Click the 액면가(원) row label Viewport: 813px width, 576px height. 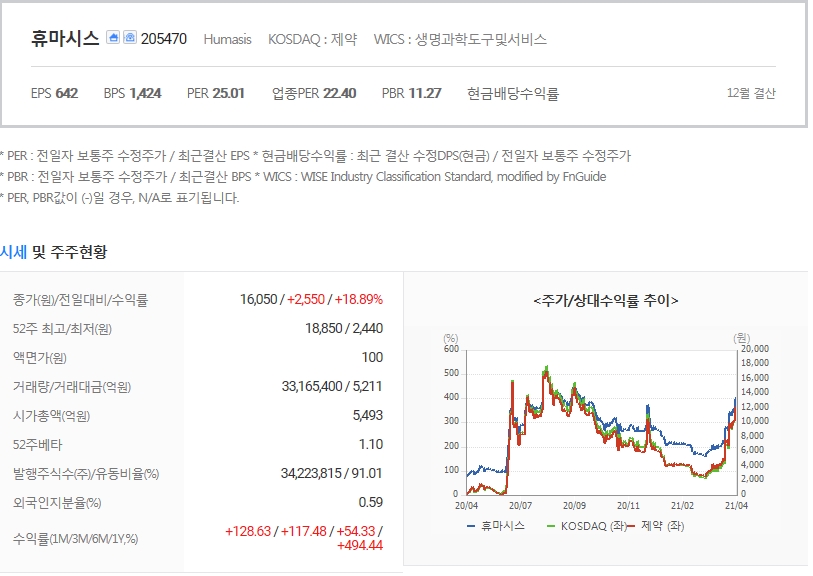(40, 358)
